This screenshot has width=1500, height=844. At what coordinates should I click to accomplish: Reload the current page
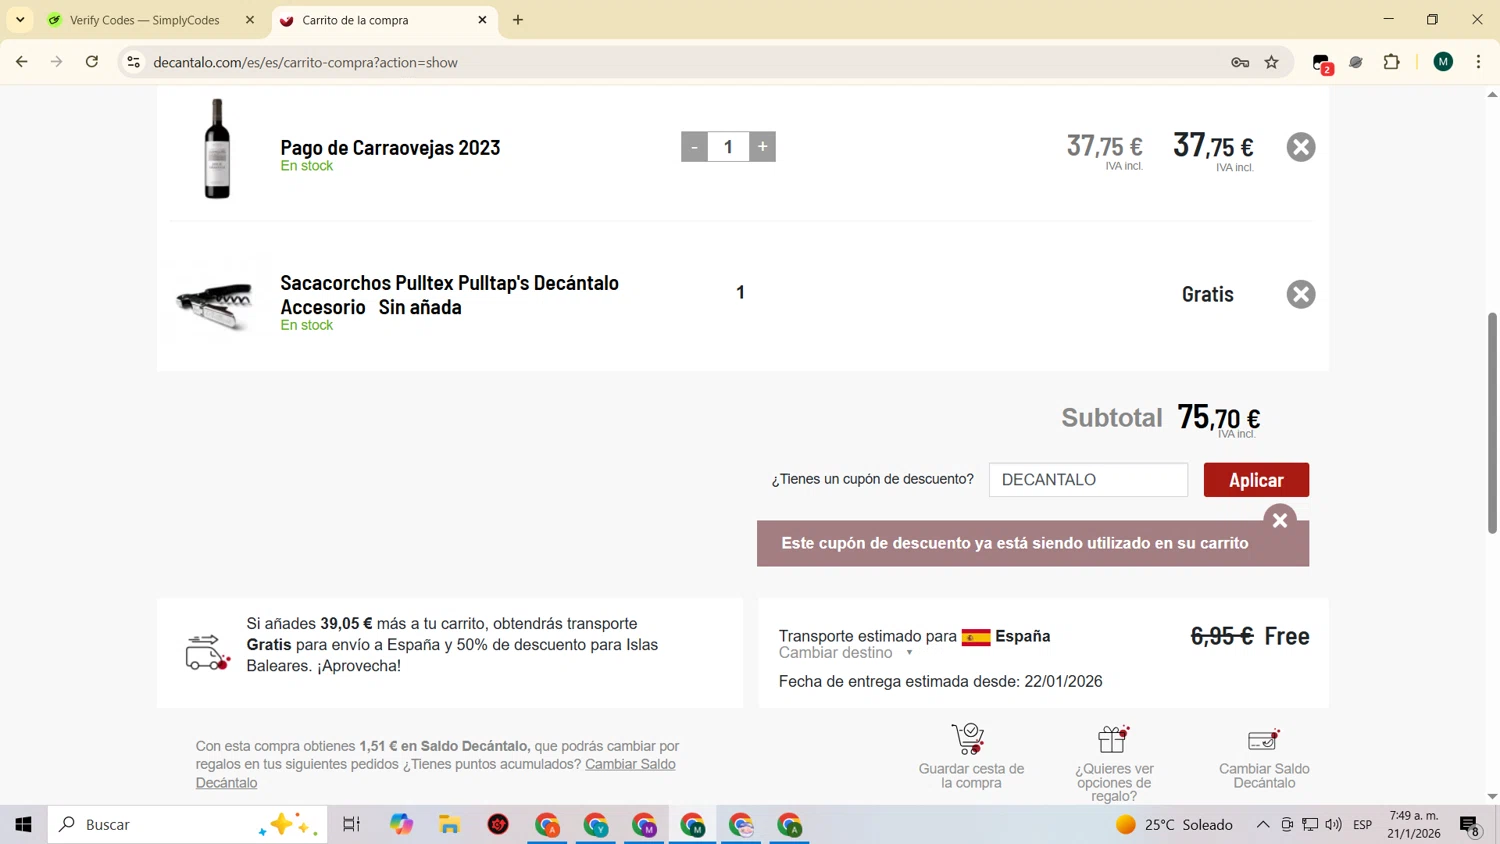pyautogui.click(x=92, y=62)
